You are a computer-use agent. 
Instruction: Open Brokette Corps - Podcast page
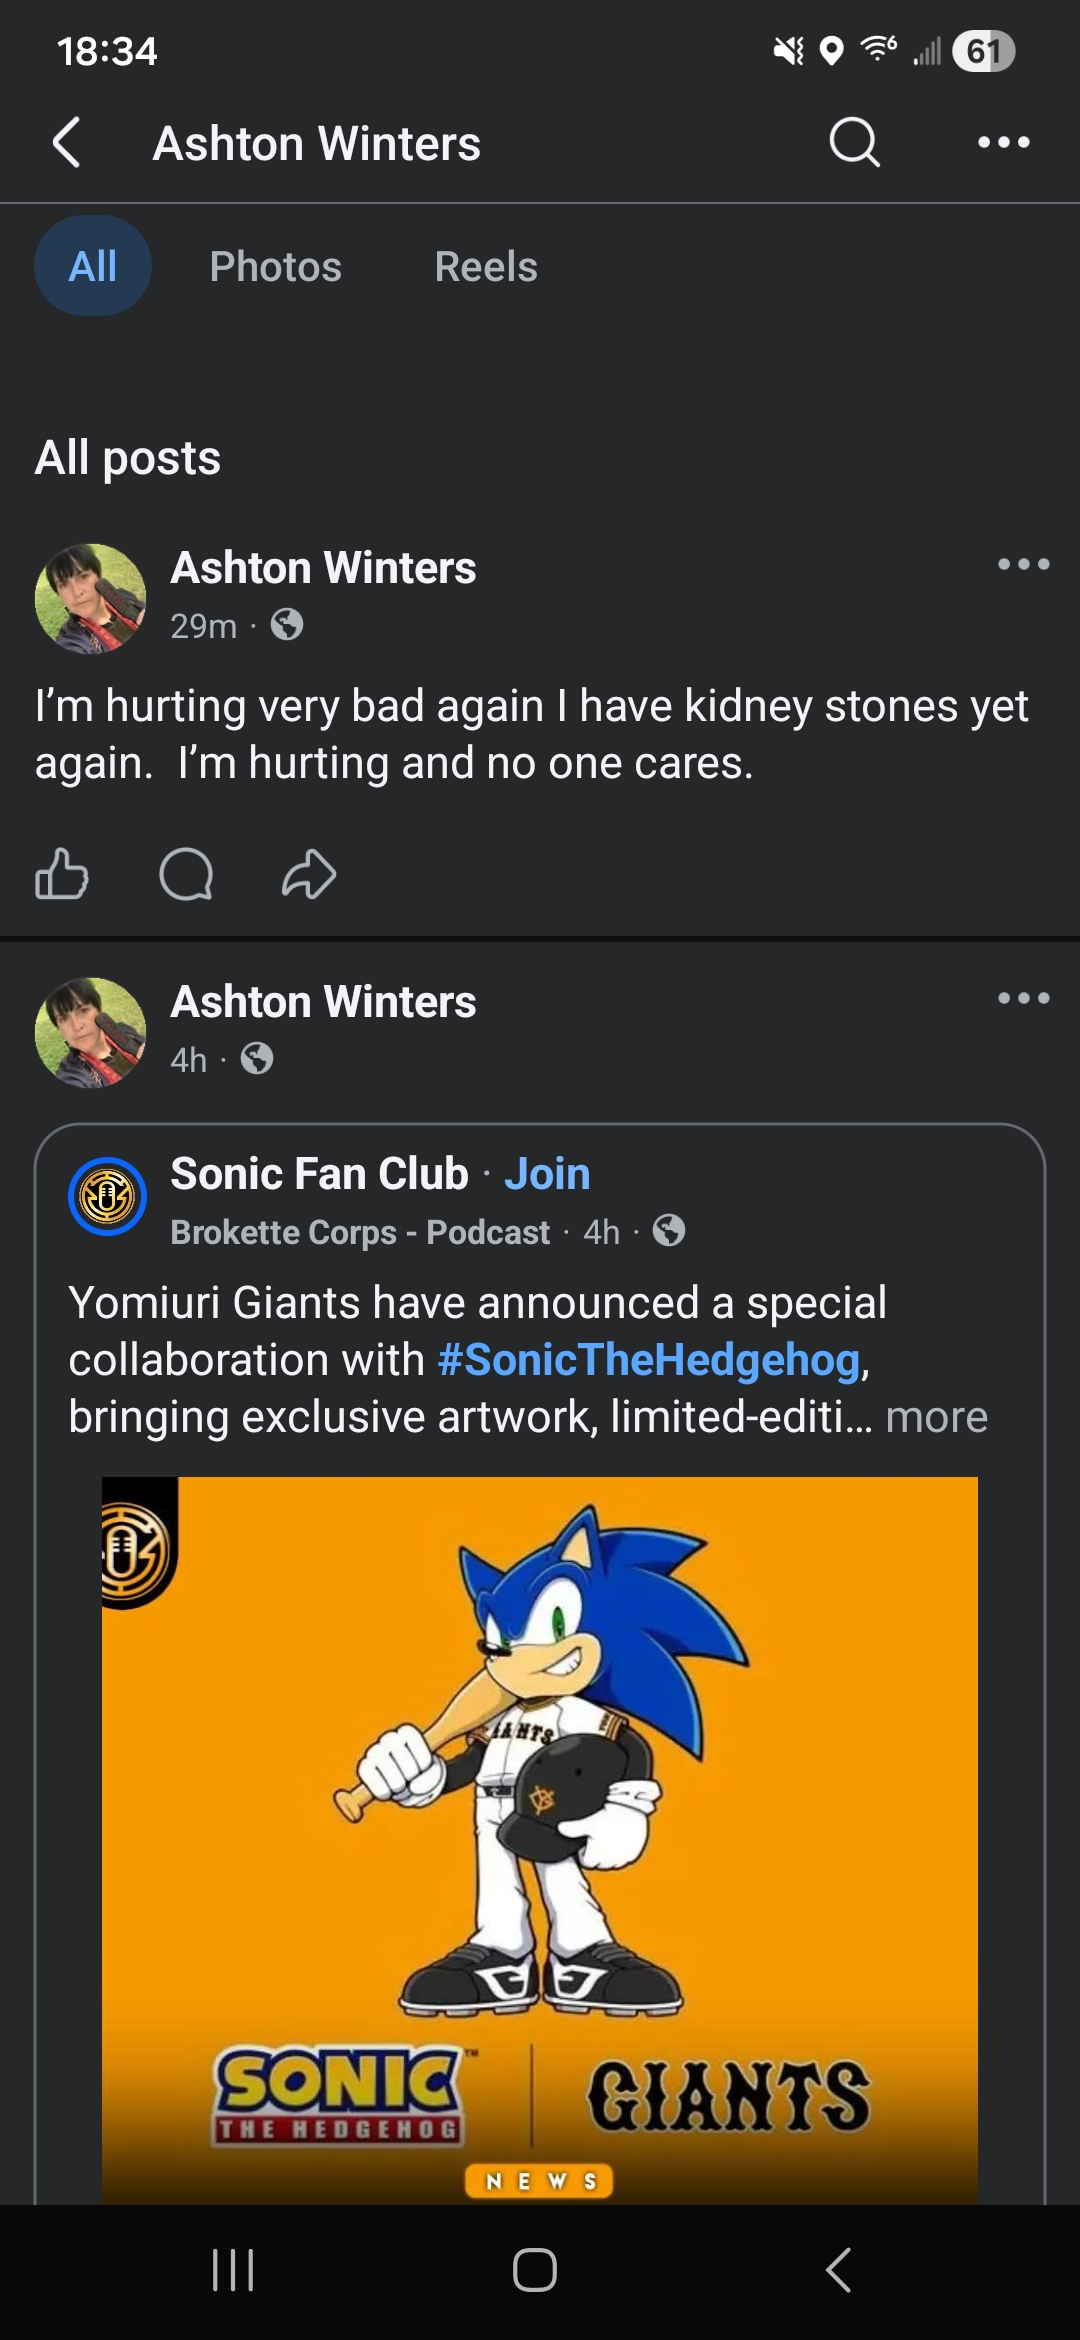[360, 1232]
